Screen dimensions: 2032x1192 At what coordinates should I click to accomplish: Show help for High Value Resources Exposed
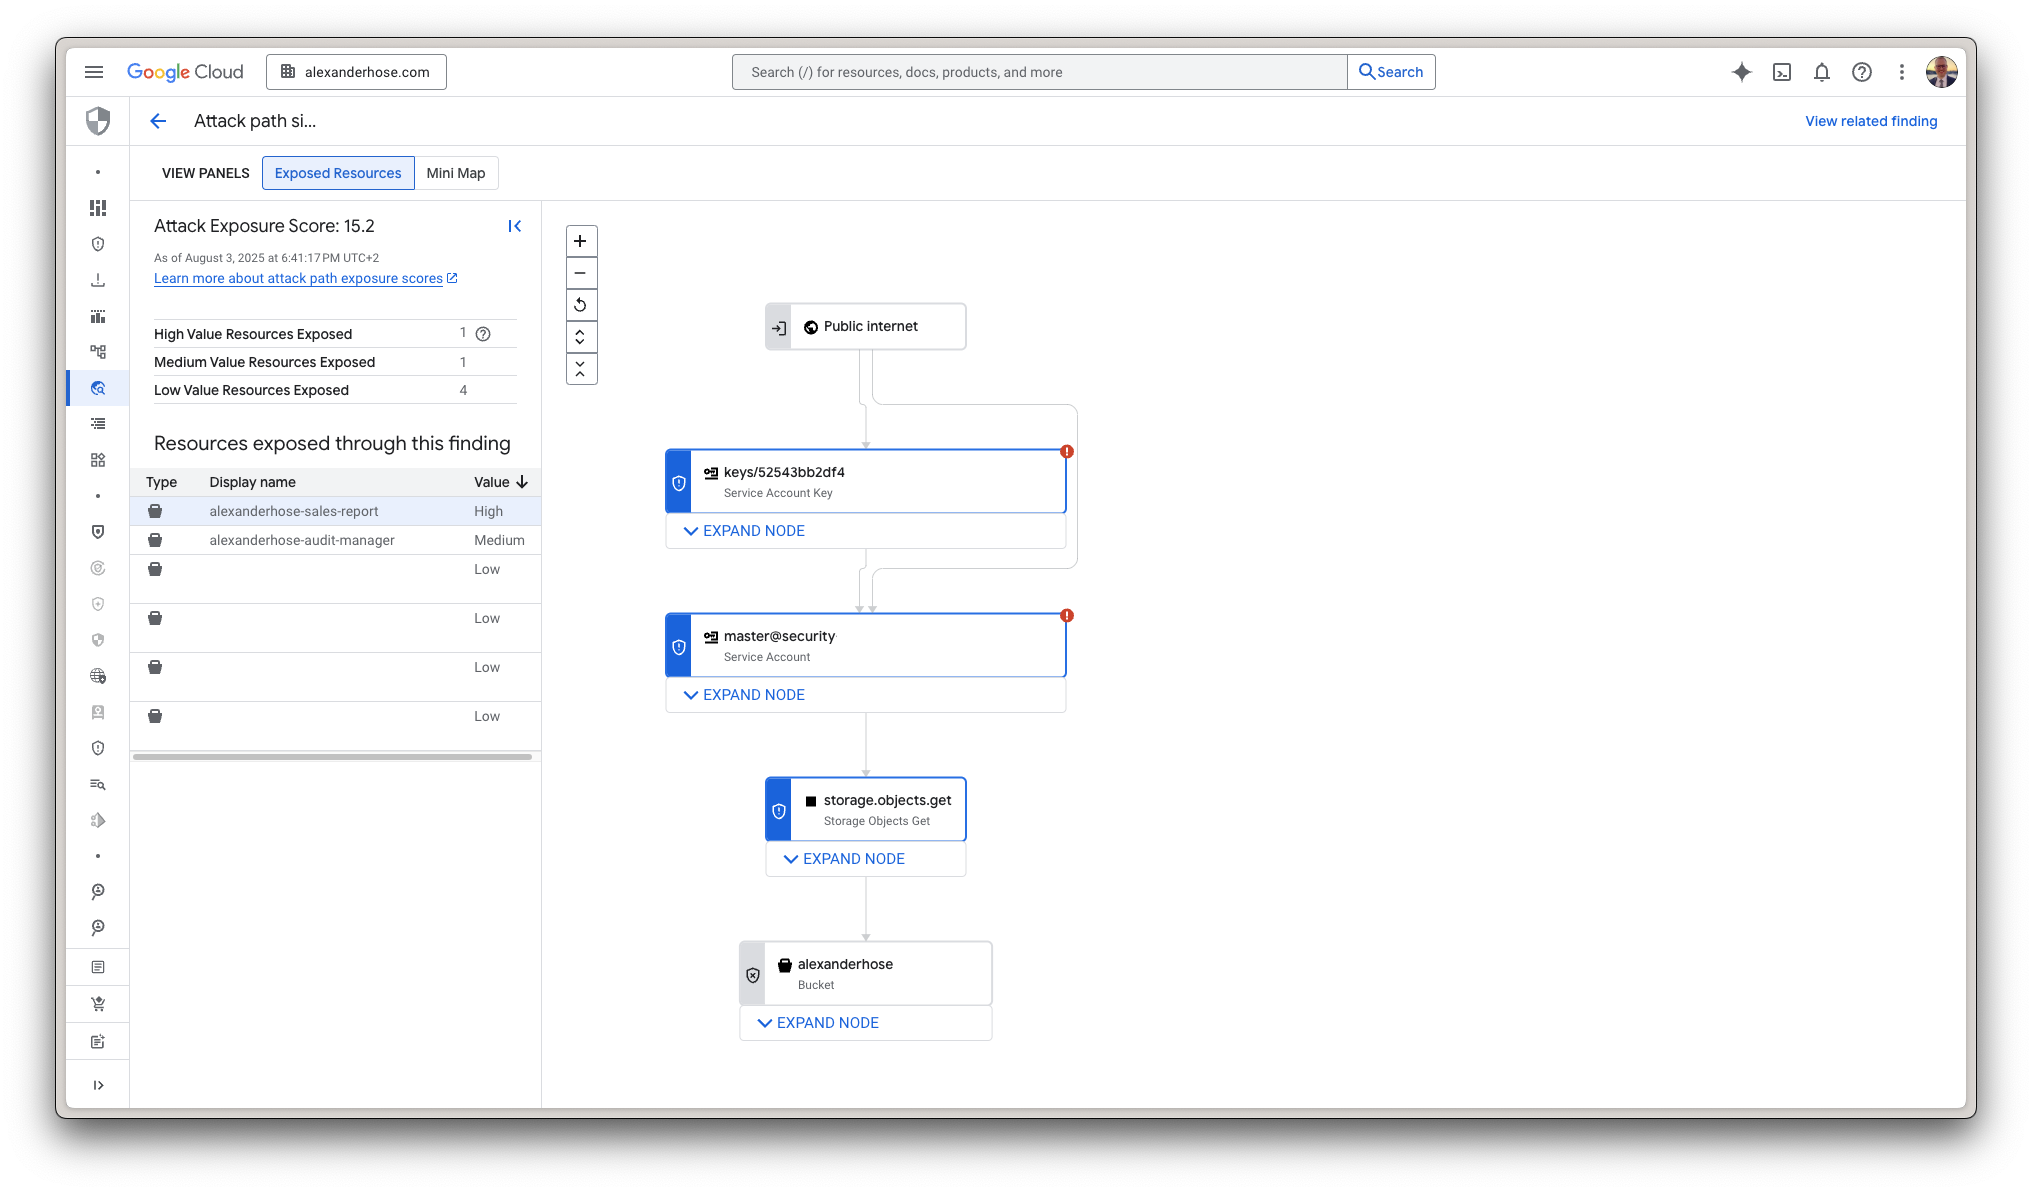pos(483,334)
